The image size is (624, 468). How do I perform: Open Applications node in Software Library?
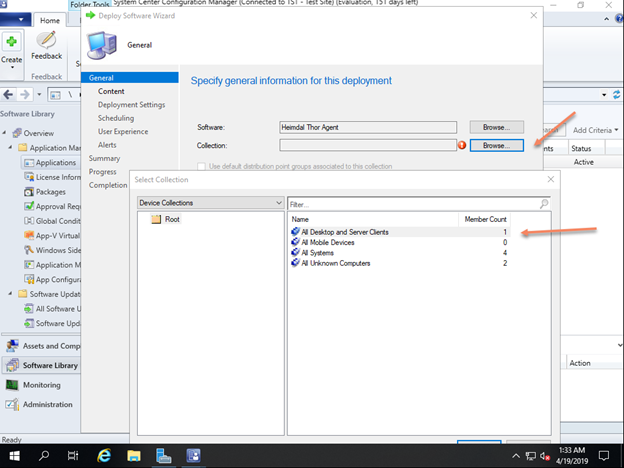coord(50,162)
